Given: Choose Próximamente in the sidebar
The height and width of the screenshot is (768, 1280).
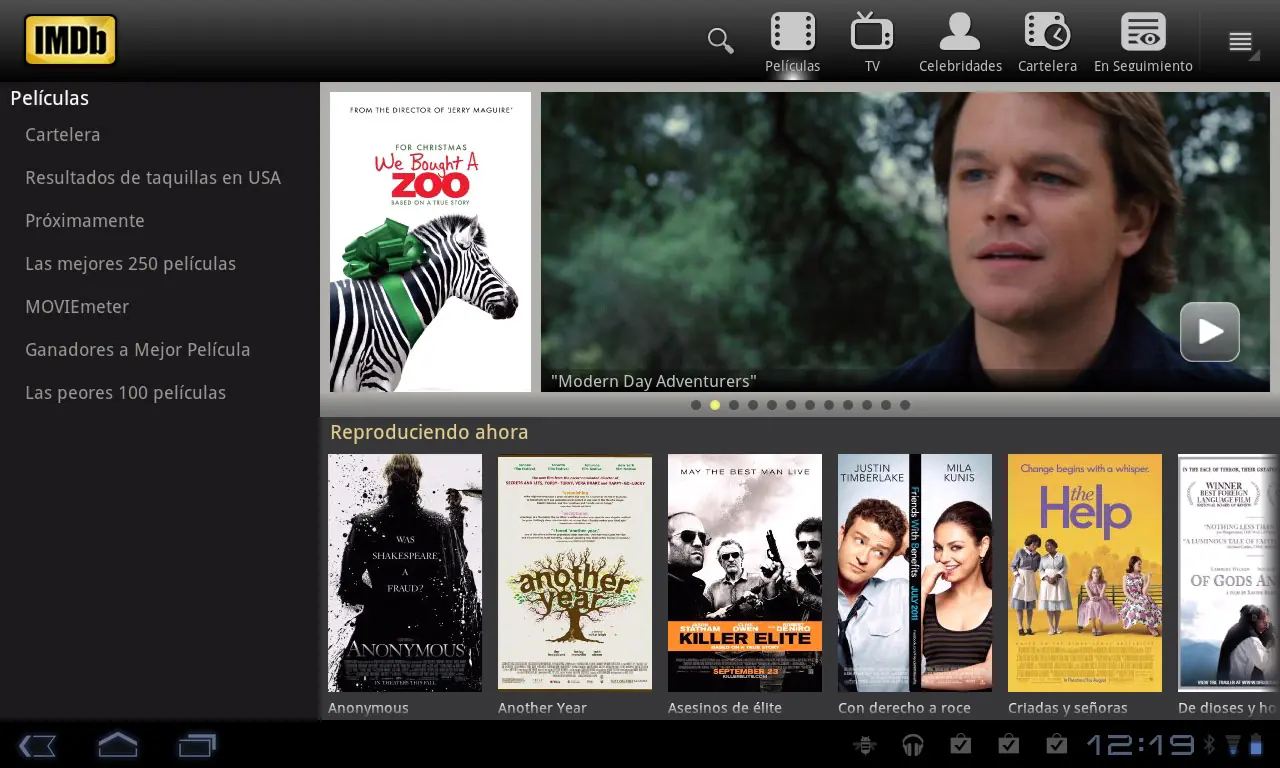Looking at the screenshot, I should pos(85,221).
